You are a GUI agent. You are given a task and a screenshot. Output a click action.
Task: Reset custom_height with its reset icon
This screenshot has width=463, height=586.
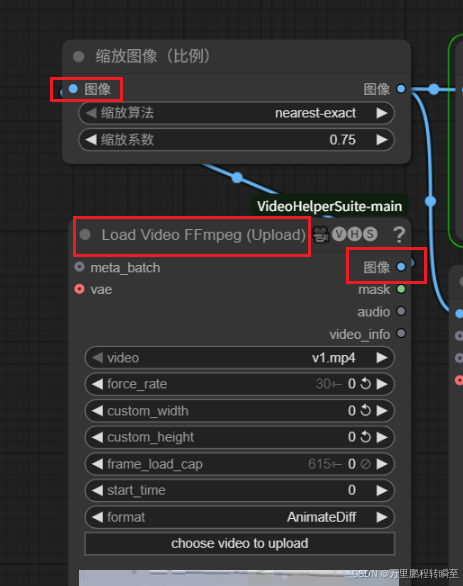pos(365,437)
